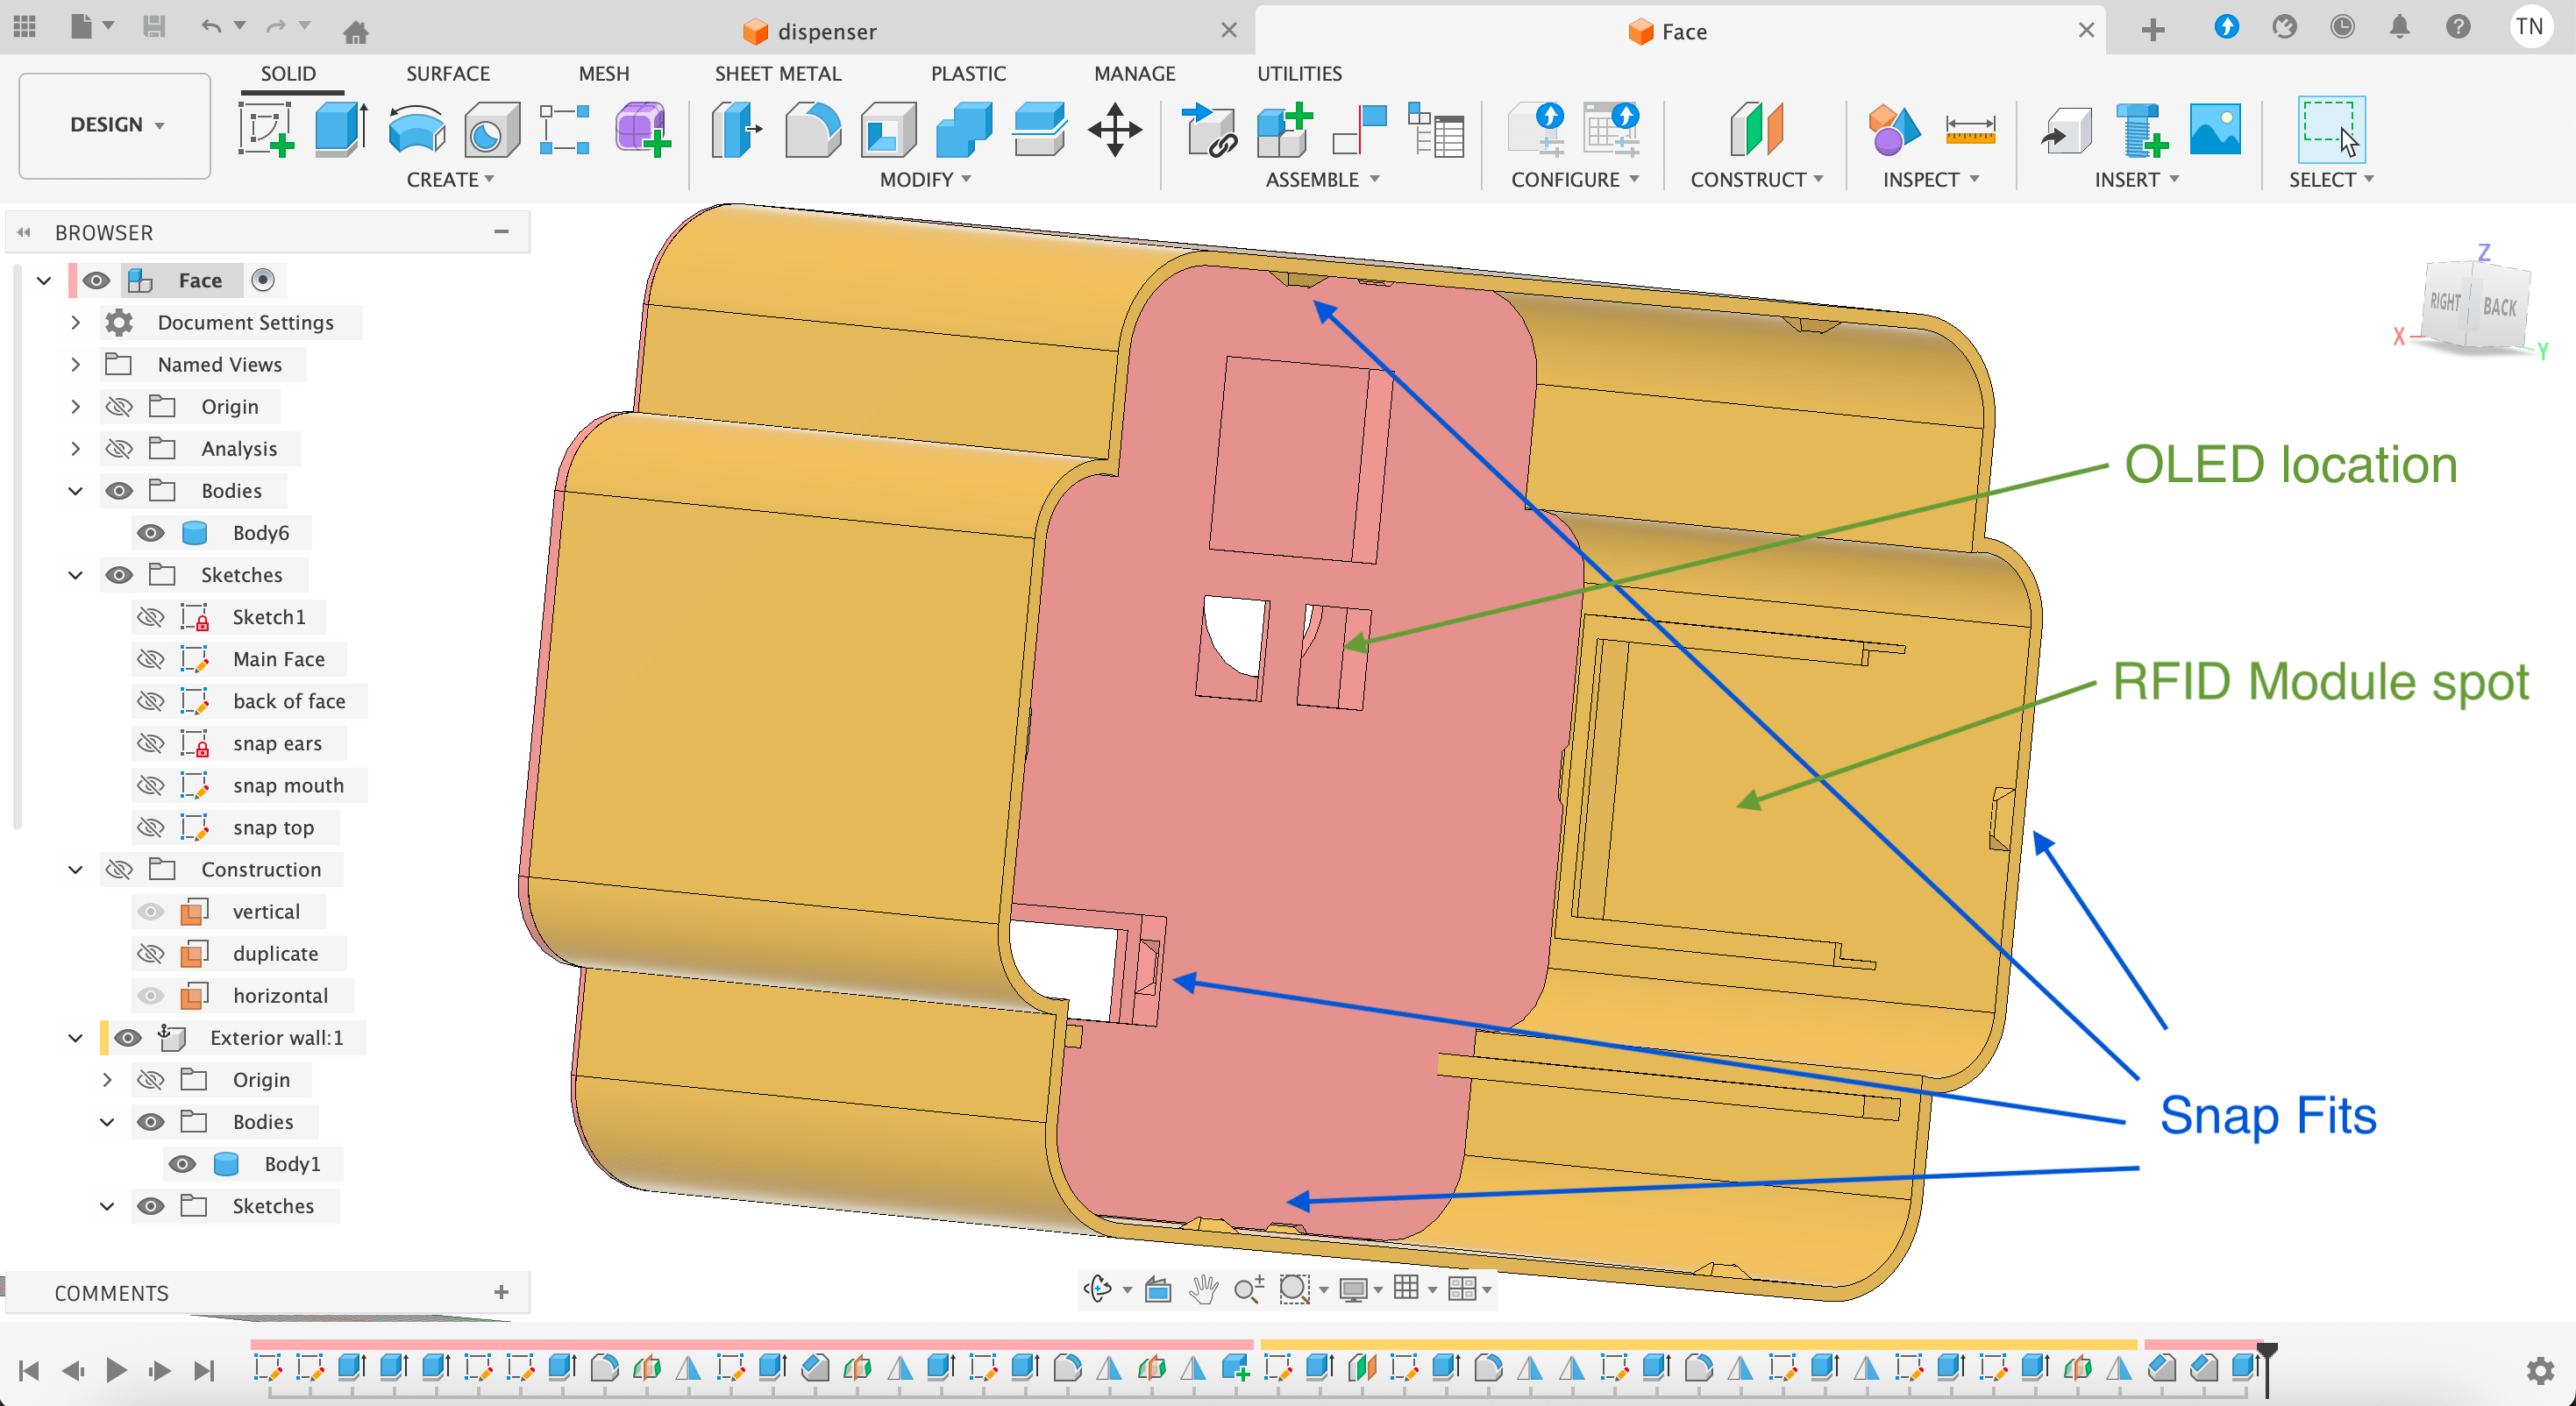This screenshot has width=2576, height=1406.
Task: Open the Shell tool
Action: tap(887, 130)
